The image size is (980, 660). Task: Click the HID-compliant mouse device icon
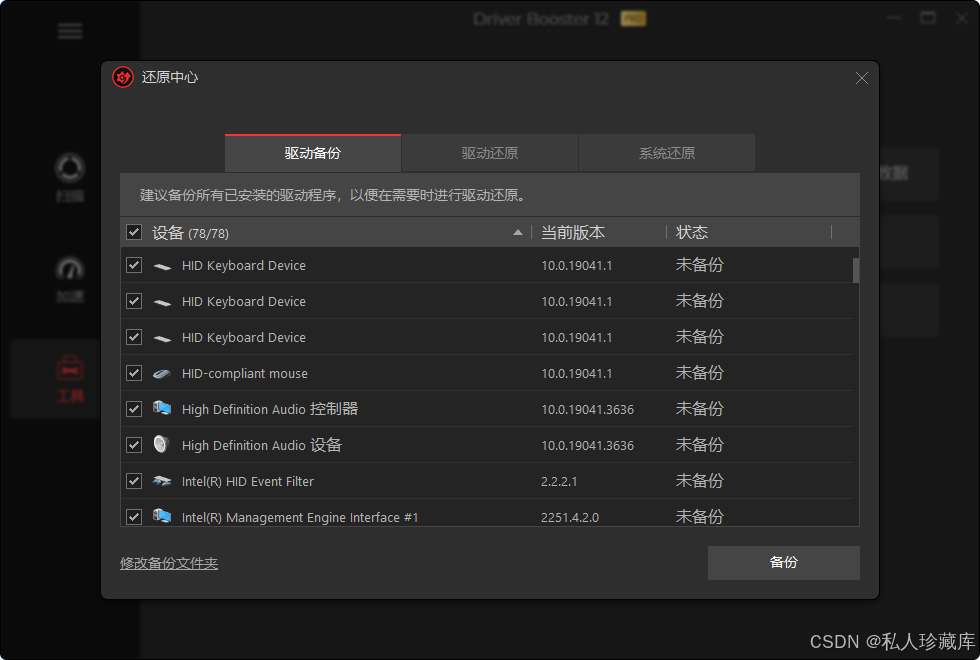click(x=162, y=374)
